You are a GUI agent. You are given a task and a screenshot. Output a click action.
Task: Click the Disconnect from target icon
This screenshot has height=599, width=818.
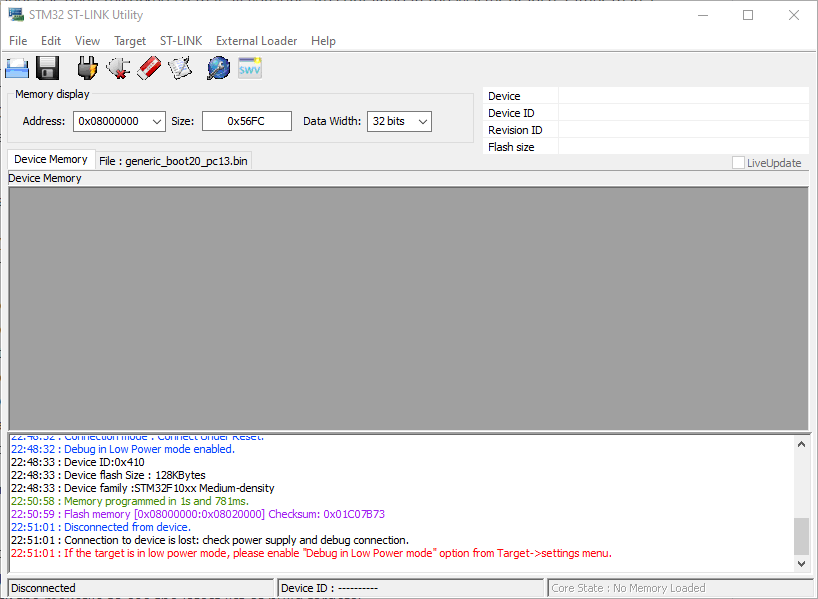(x=118, y=68)
